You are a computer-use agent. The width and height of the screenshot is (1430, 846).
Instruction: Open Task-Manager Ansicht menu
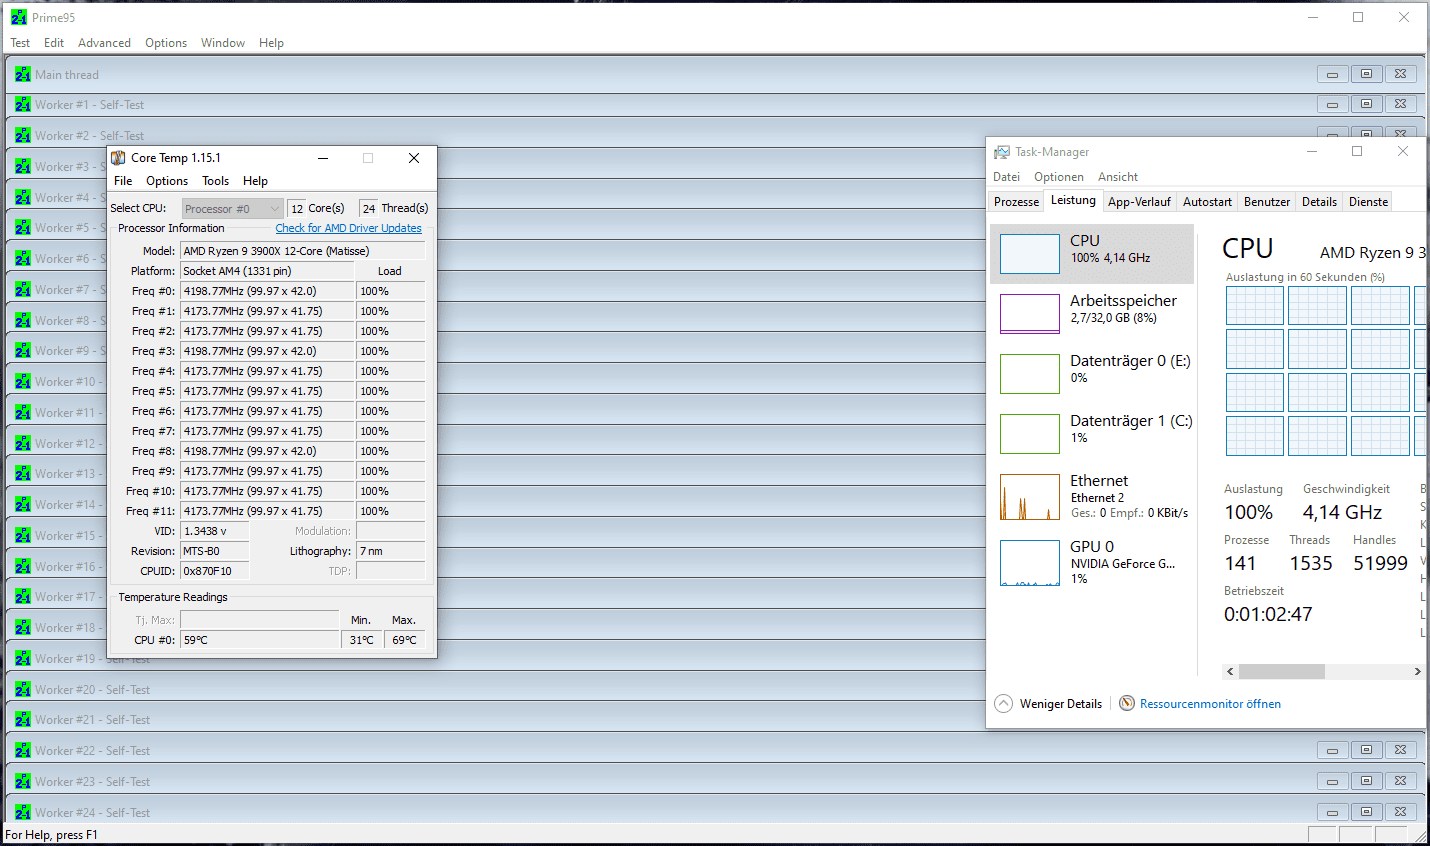(x=1118, y=177)
